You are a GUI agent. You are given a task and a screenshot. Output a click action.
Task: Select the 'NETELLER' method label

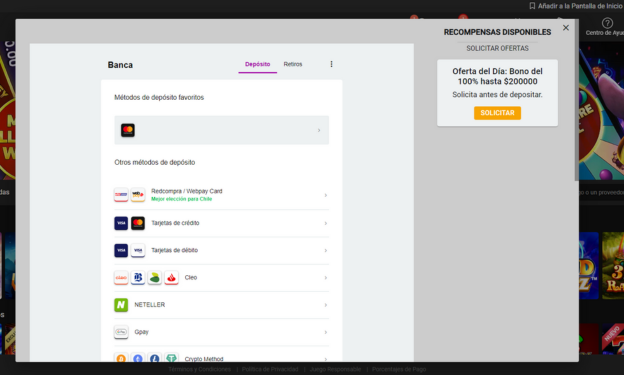coord(150,305)
